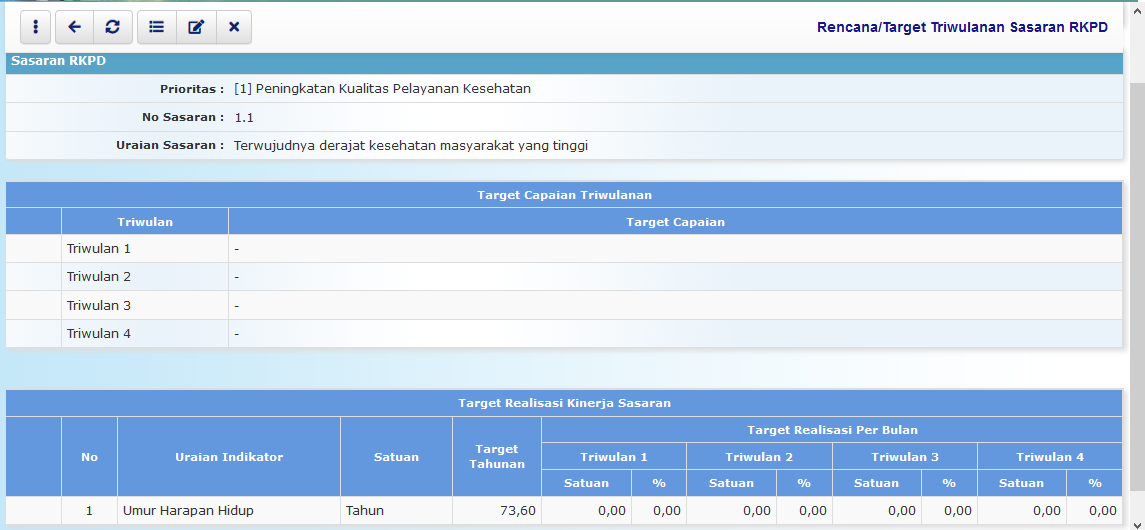Click the Rencana/Target Triwulanan Sasaran RKPD title
Screen dimensions: 1145x530
click(962, 27)
